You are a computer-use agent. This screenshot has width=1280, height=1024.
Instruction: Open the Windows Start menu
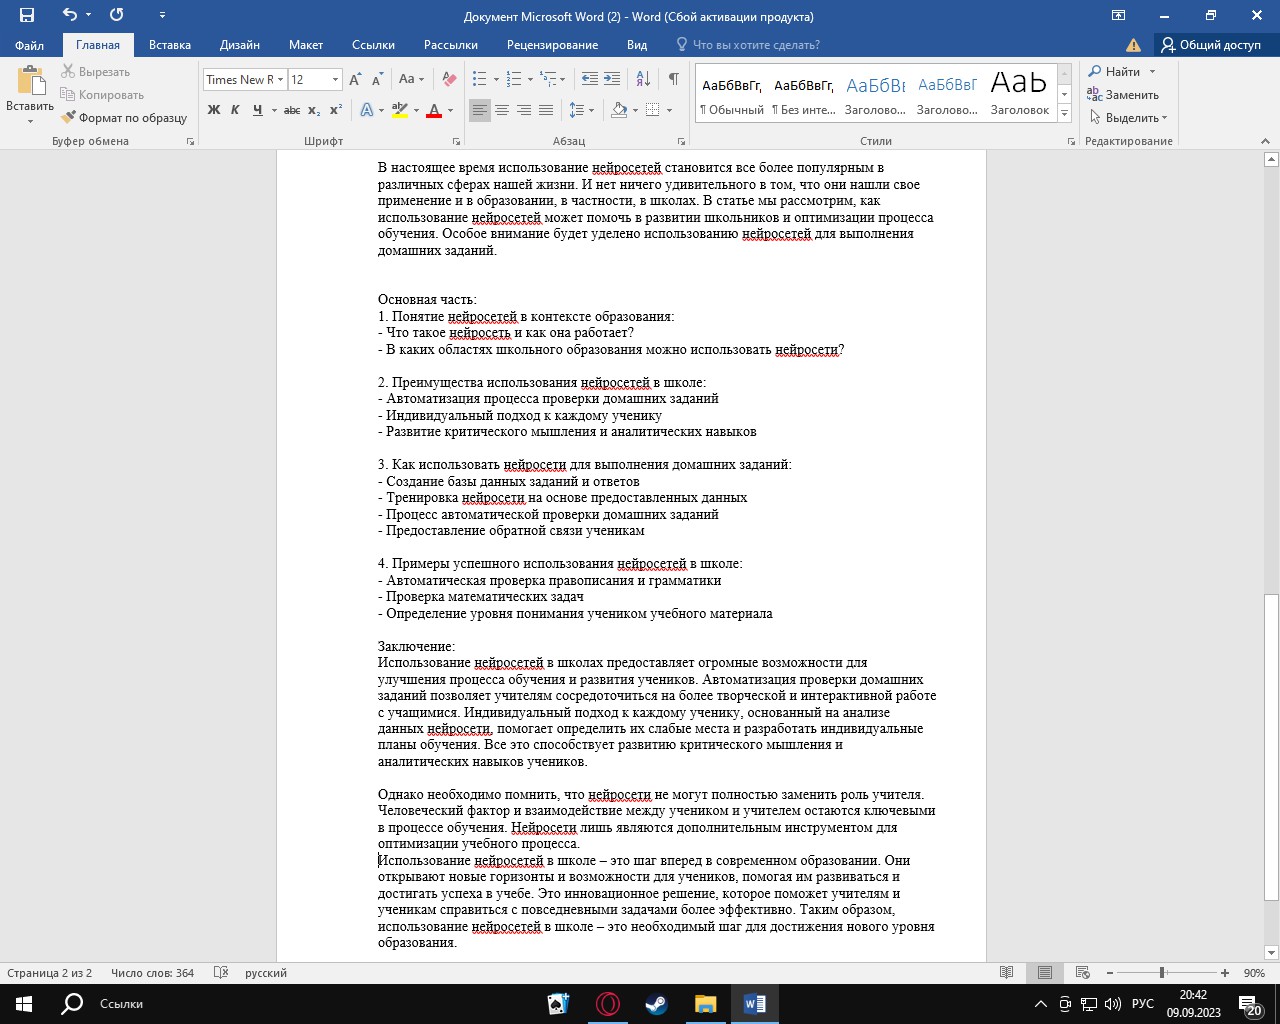tap(24, 1004)
